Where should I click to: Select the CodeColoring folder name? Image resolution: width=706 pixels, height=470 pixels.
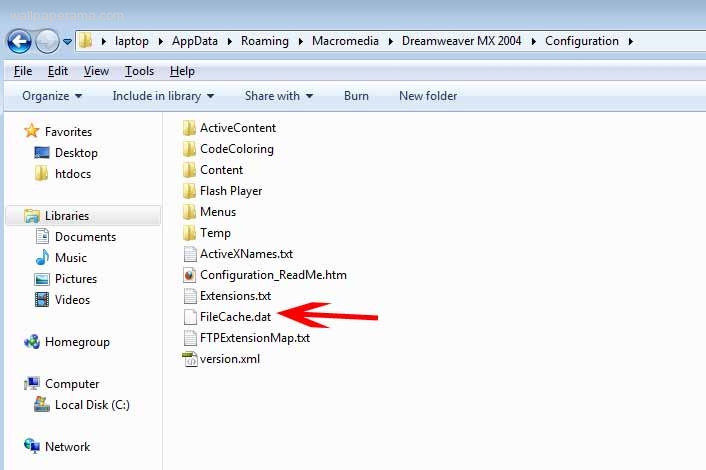pos(237,149)
